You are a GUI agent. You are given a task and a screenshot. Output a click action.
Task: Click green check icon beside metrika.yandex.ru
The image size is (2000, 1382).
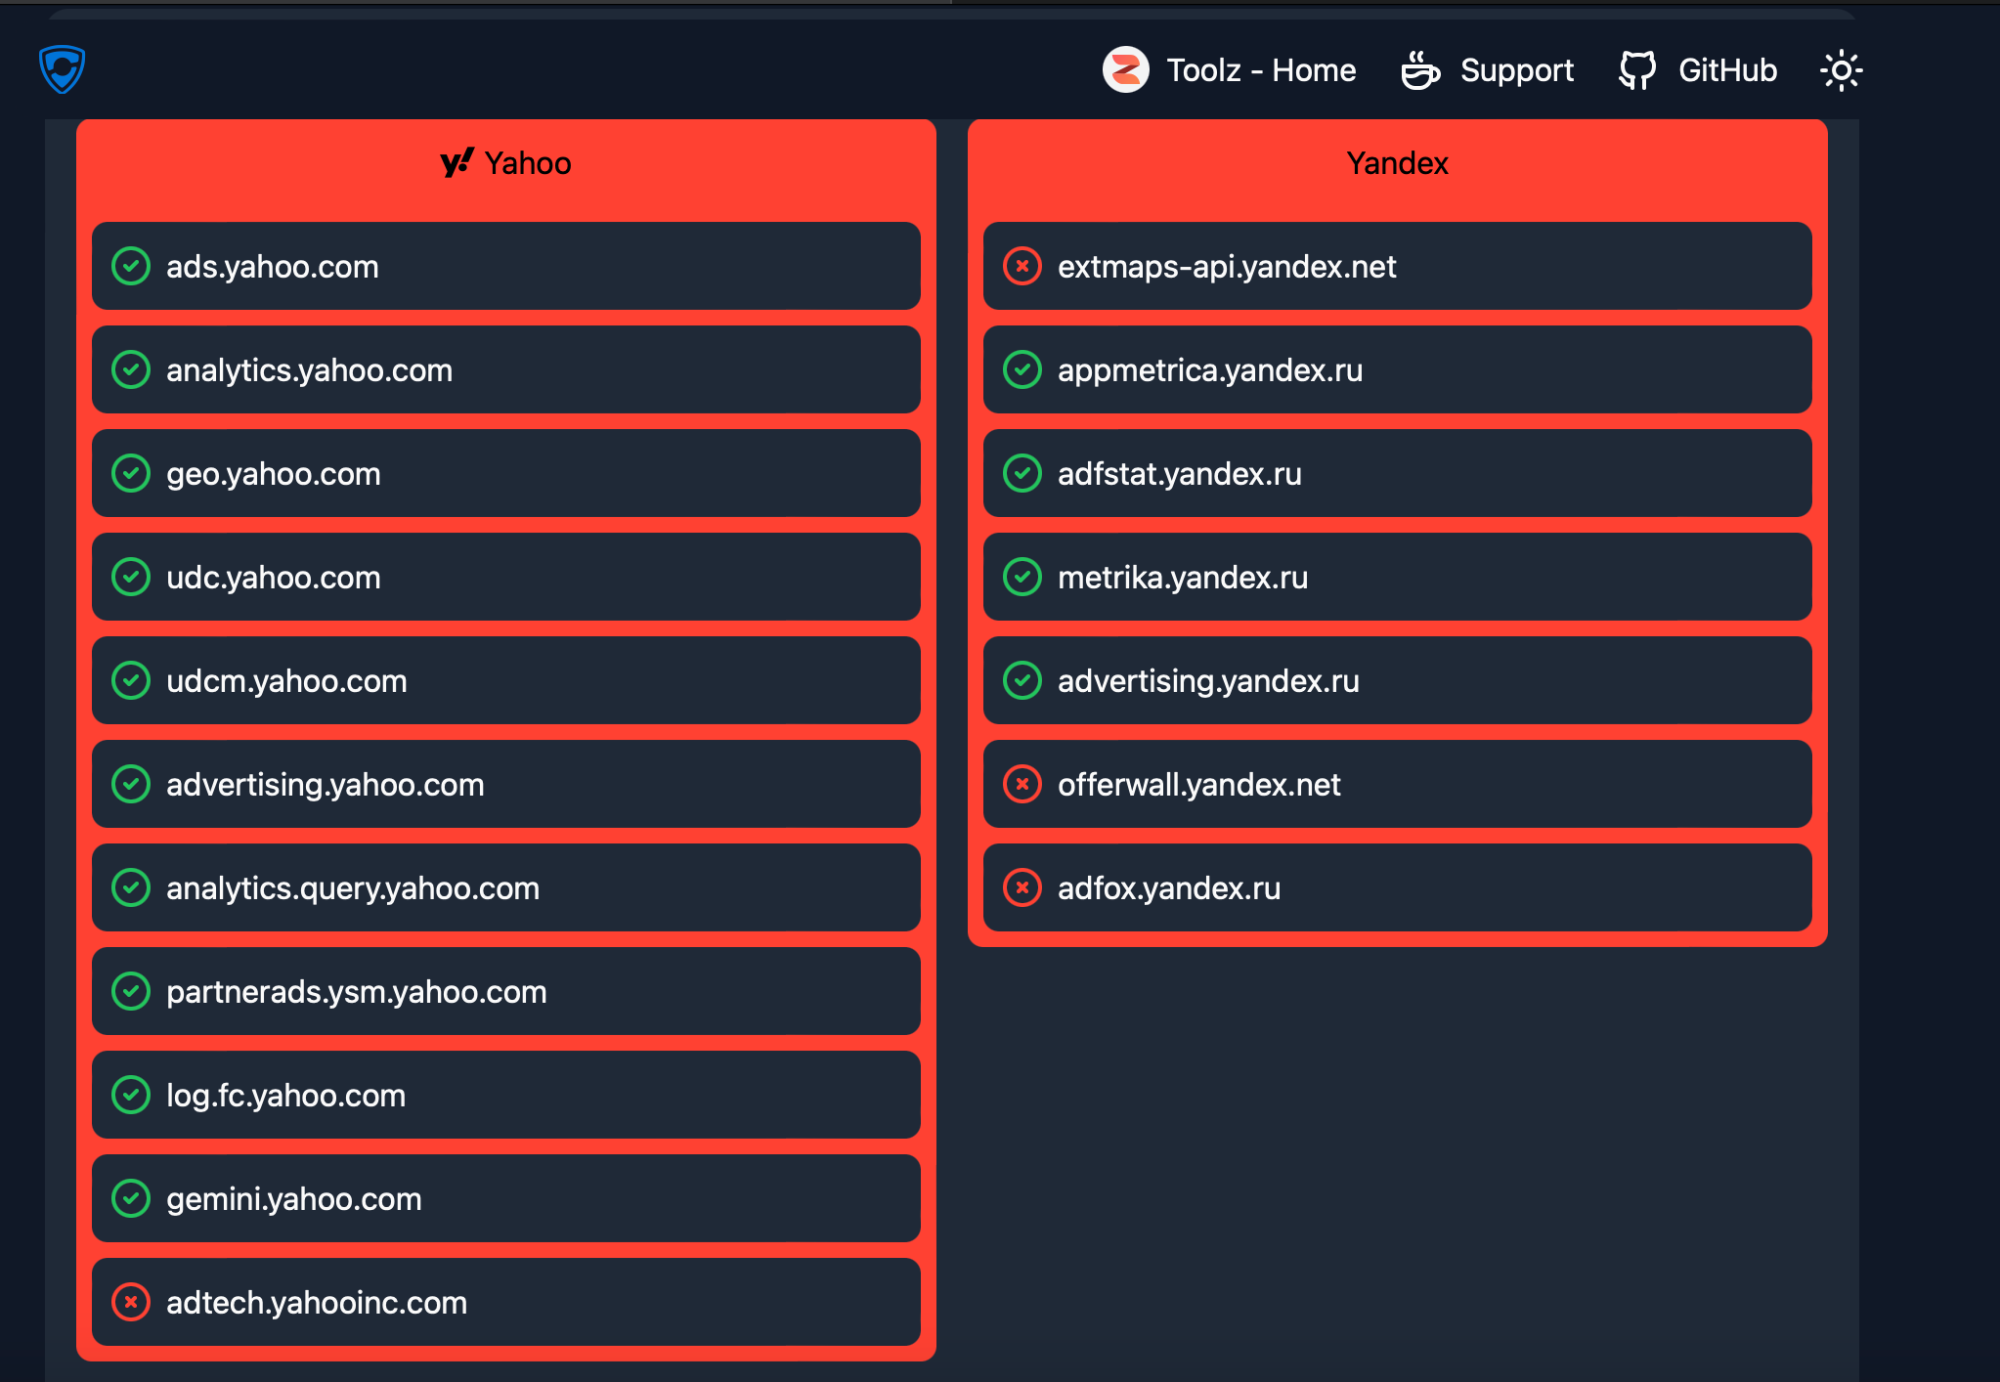tap(1022, 576)
